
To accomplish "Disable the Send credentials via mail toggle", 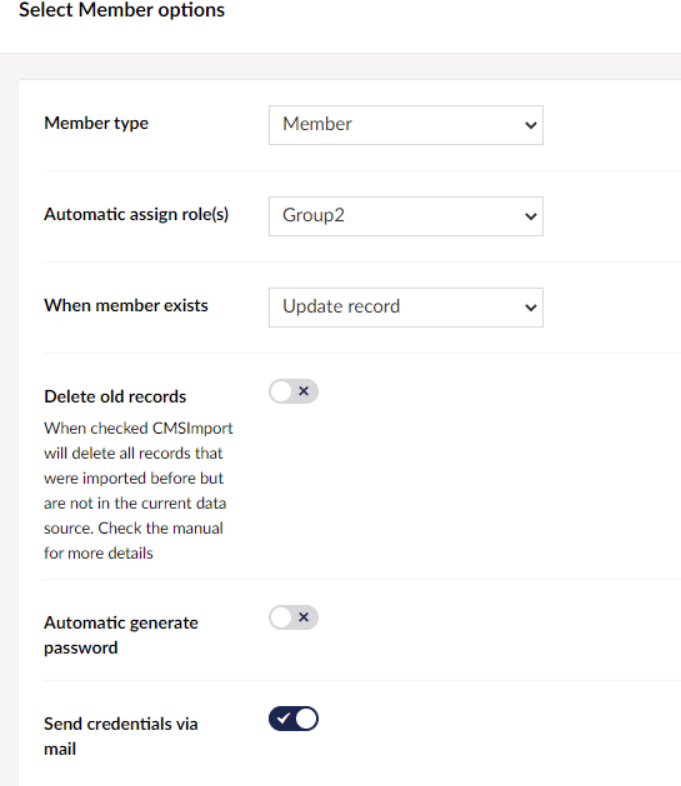I will (x=294, y=719).
